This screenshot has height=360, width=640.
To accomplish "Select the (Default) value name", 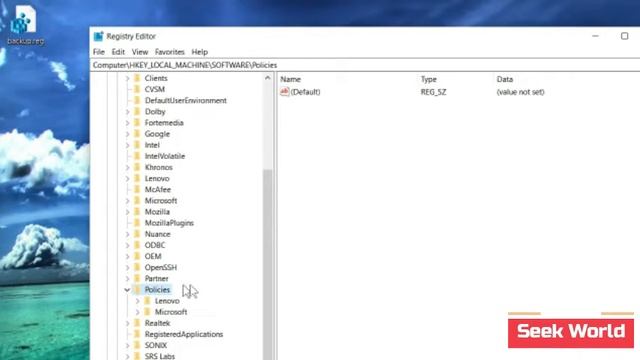I will tap(305, 92).
